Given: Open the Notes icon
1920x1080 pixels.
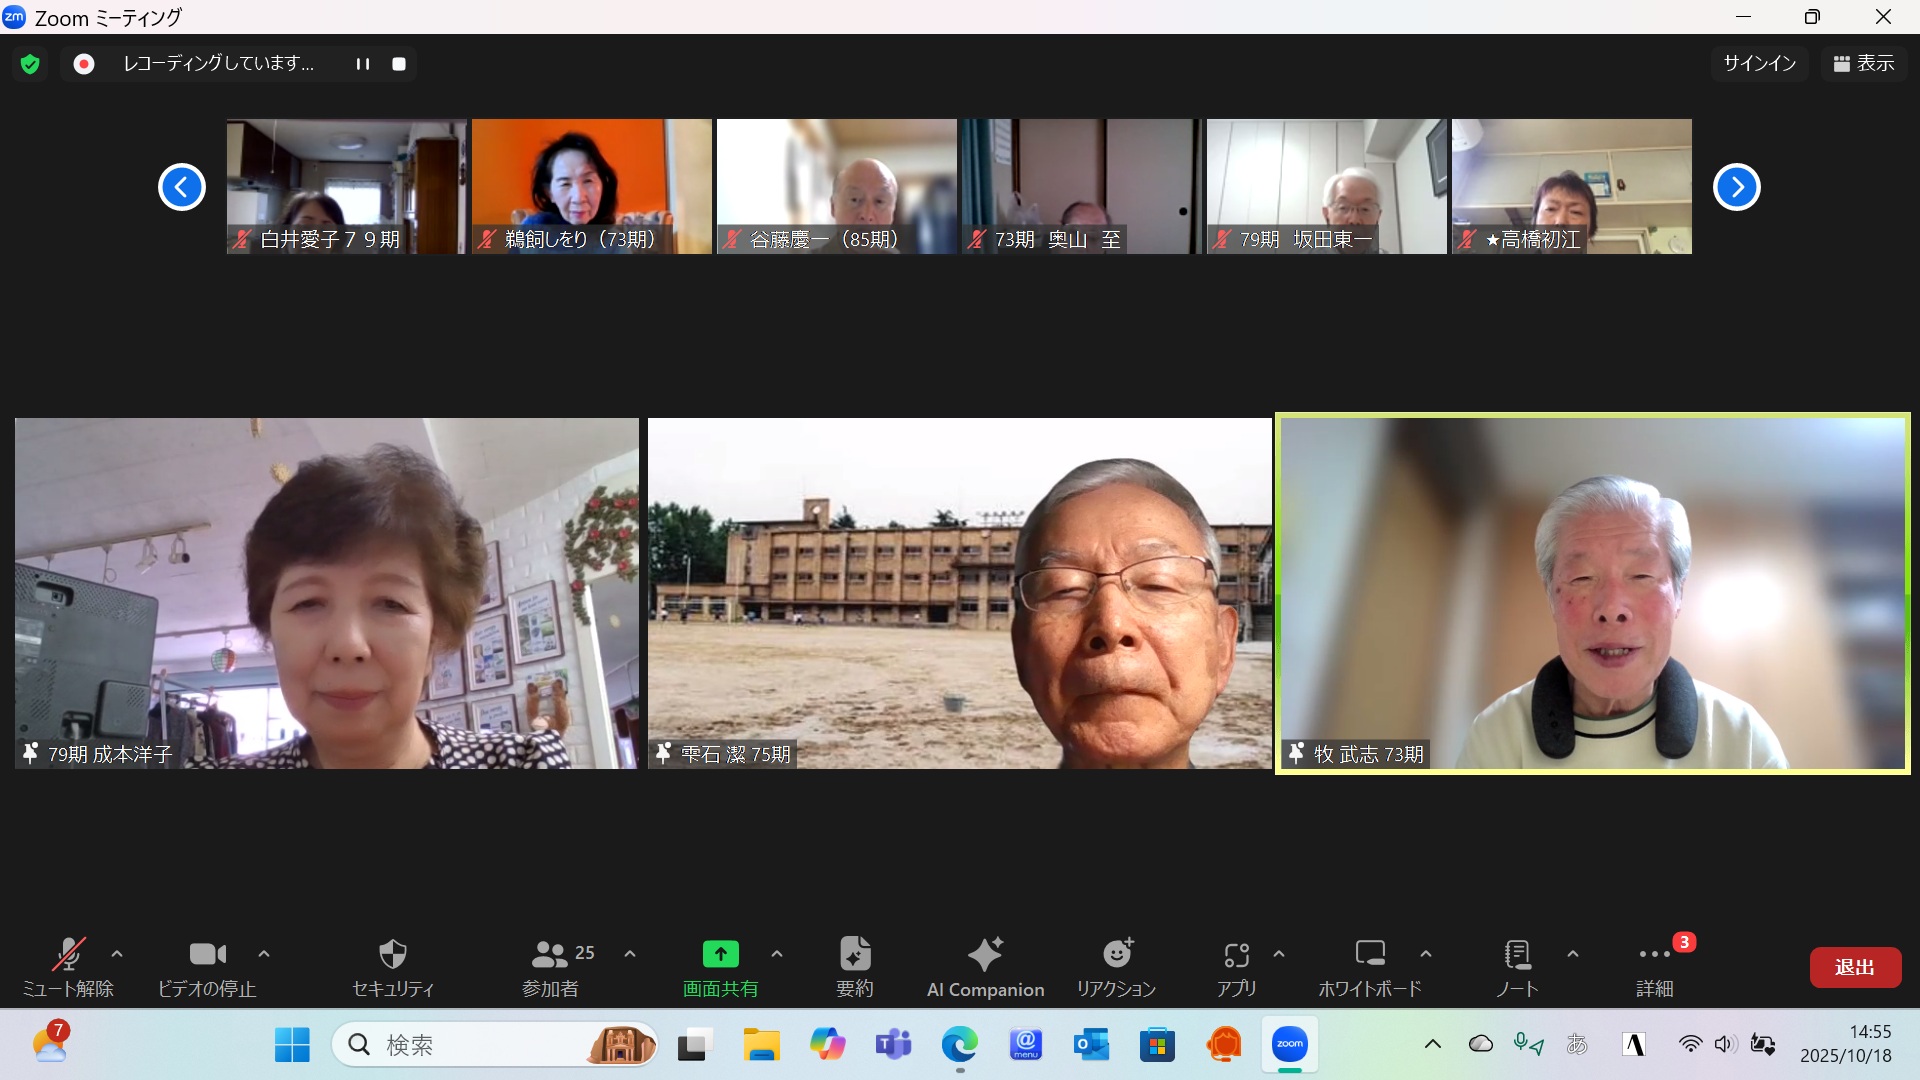Looking at the screenshot, I should pyautogui.click(x=1517, y=955).
